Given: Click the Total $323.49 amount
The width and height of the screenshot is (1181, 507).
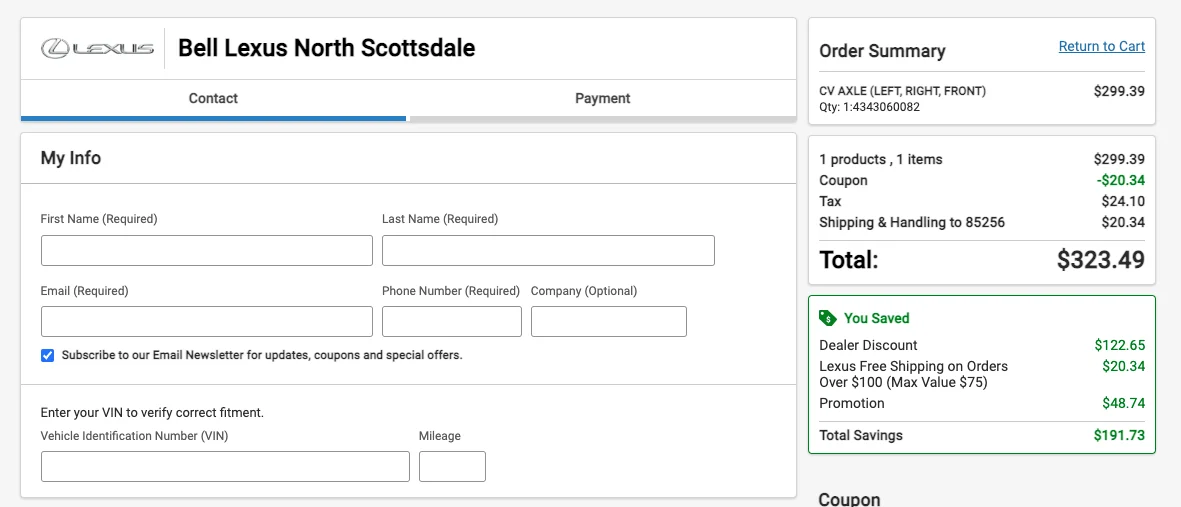Looking at the screenshot, I should click(x=1100, y=260).
